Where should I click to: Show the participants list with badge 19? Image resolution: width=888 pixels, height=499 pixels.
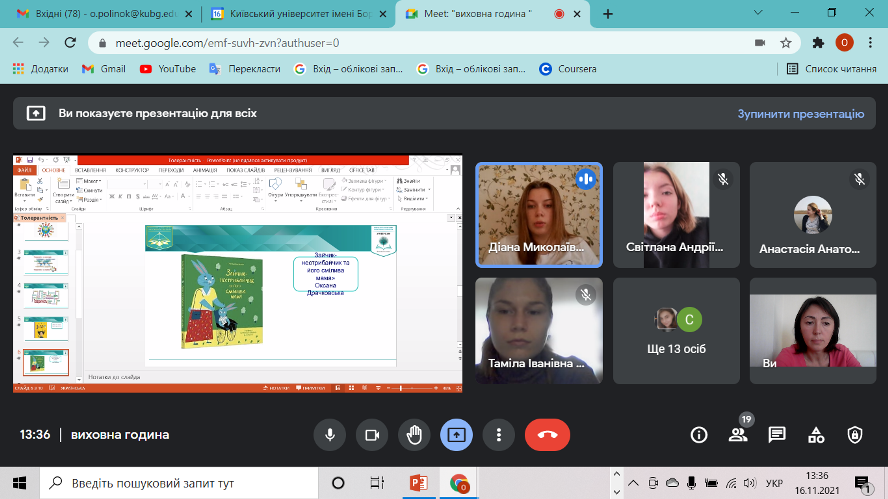pyautogui.click(x=738, y=435)
